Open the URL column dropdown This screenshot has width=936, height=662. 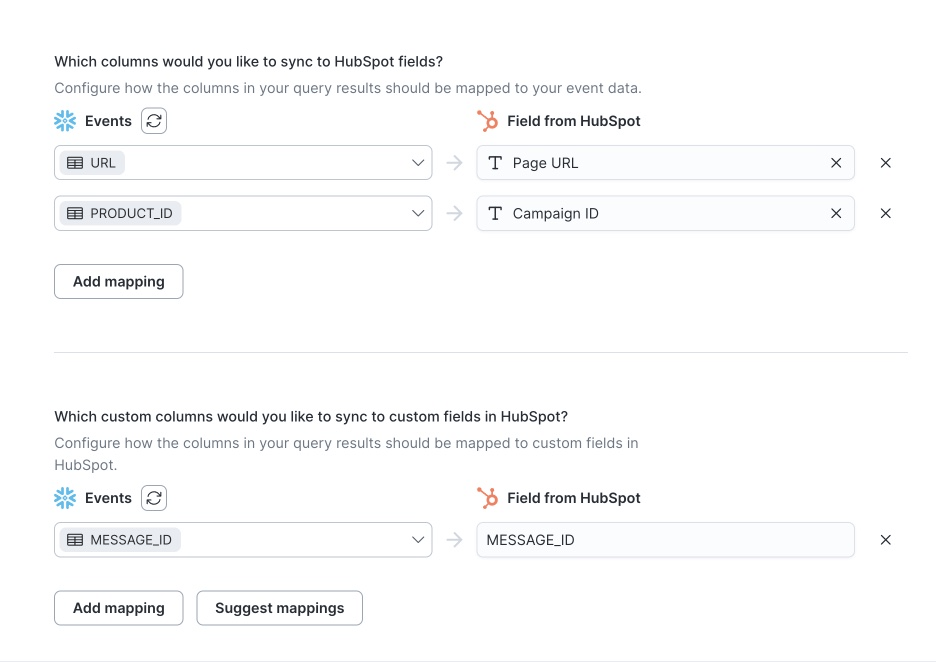pyautogui.click(x=243, y=162)
